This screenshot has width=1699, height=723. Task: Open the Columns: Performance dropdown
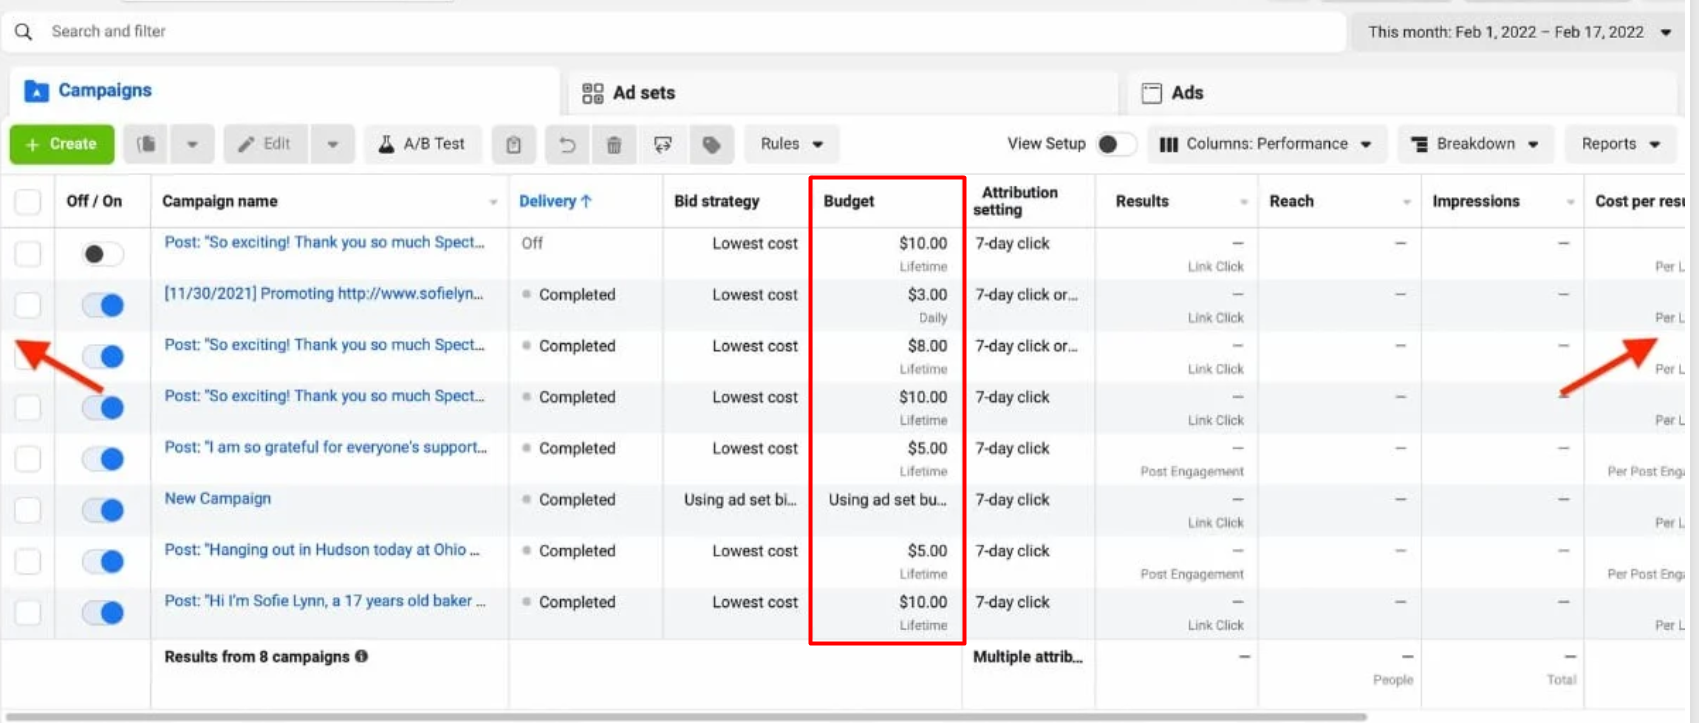(1266, 144)
